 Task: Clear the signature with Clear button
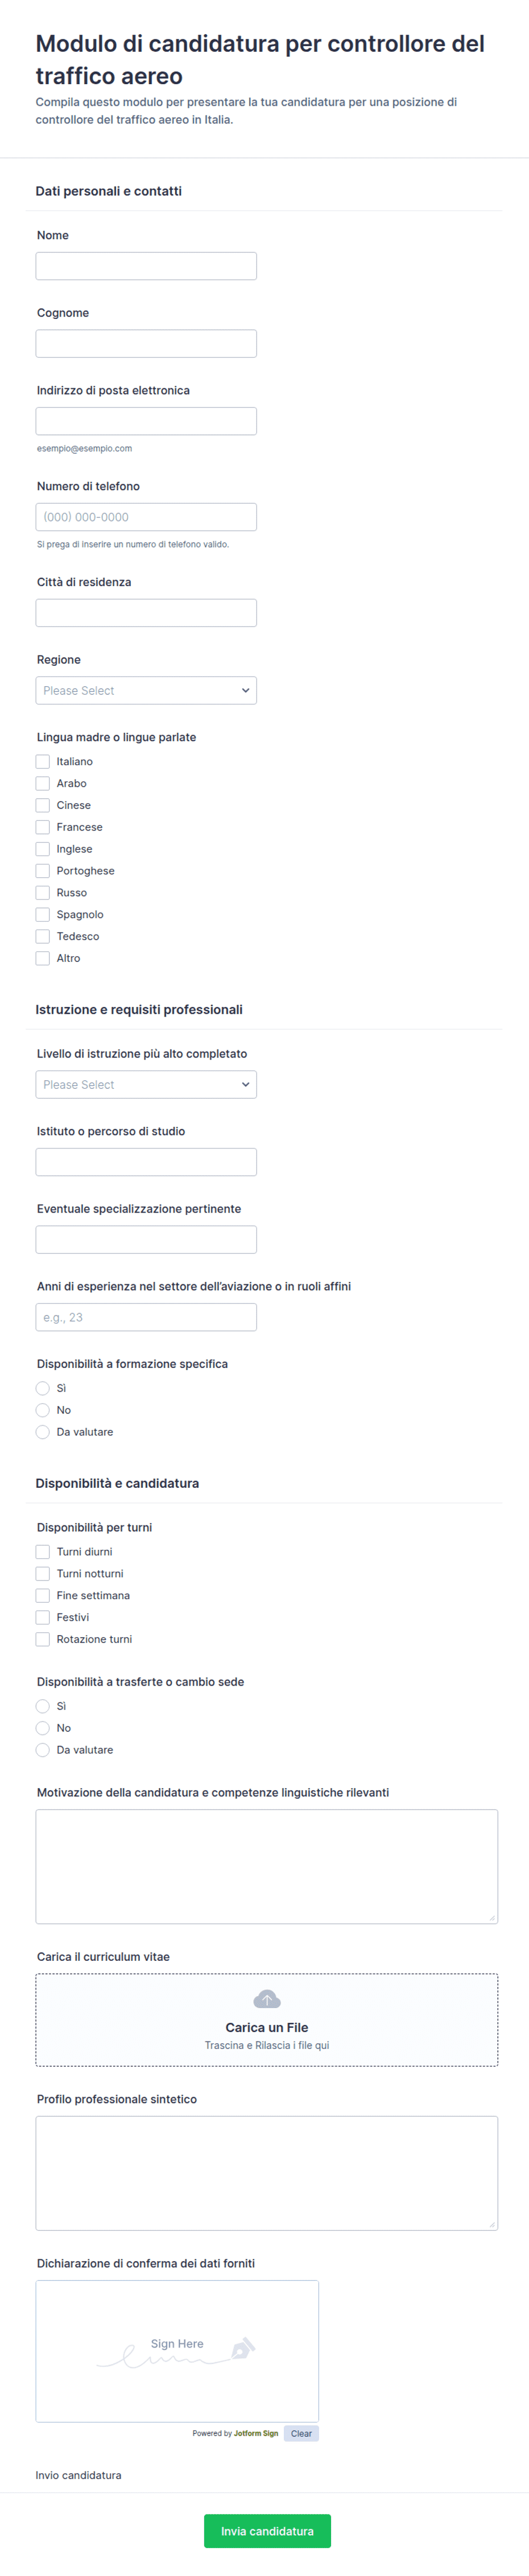[x=301, y=2433]
